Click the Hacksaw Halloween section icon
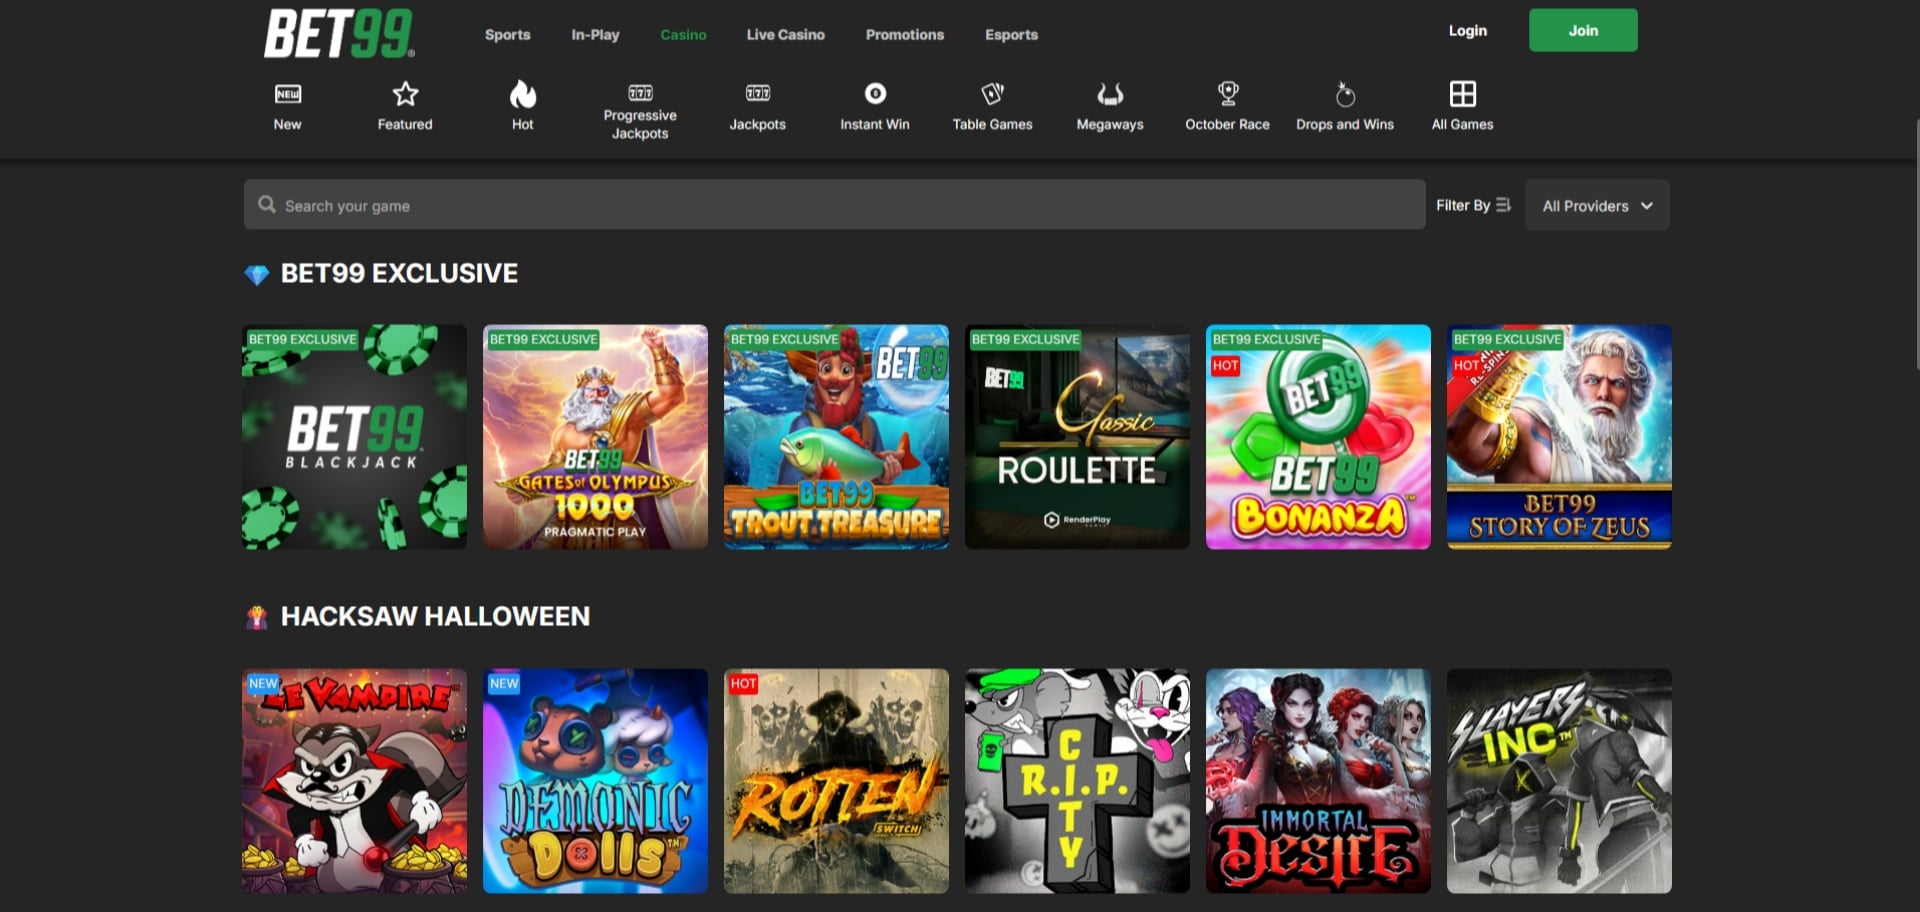1920x912 pixels. 257,617
